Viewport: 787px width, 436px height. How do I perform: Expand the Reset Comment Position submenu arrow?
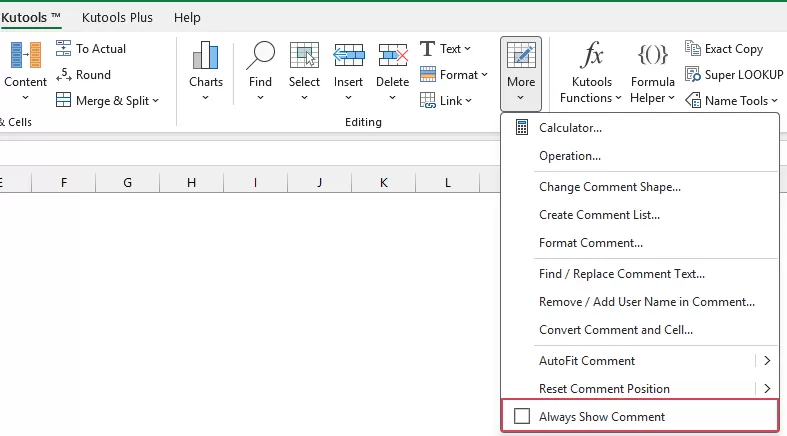click(767, 388)
